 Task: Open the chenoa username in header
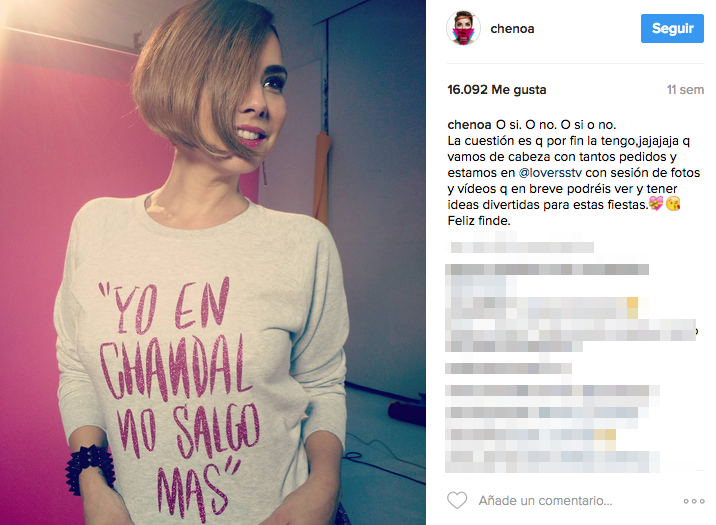point(512,29)
